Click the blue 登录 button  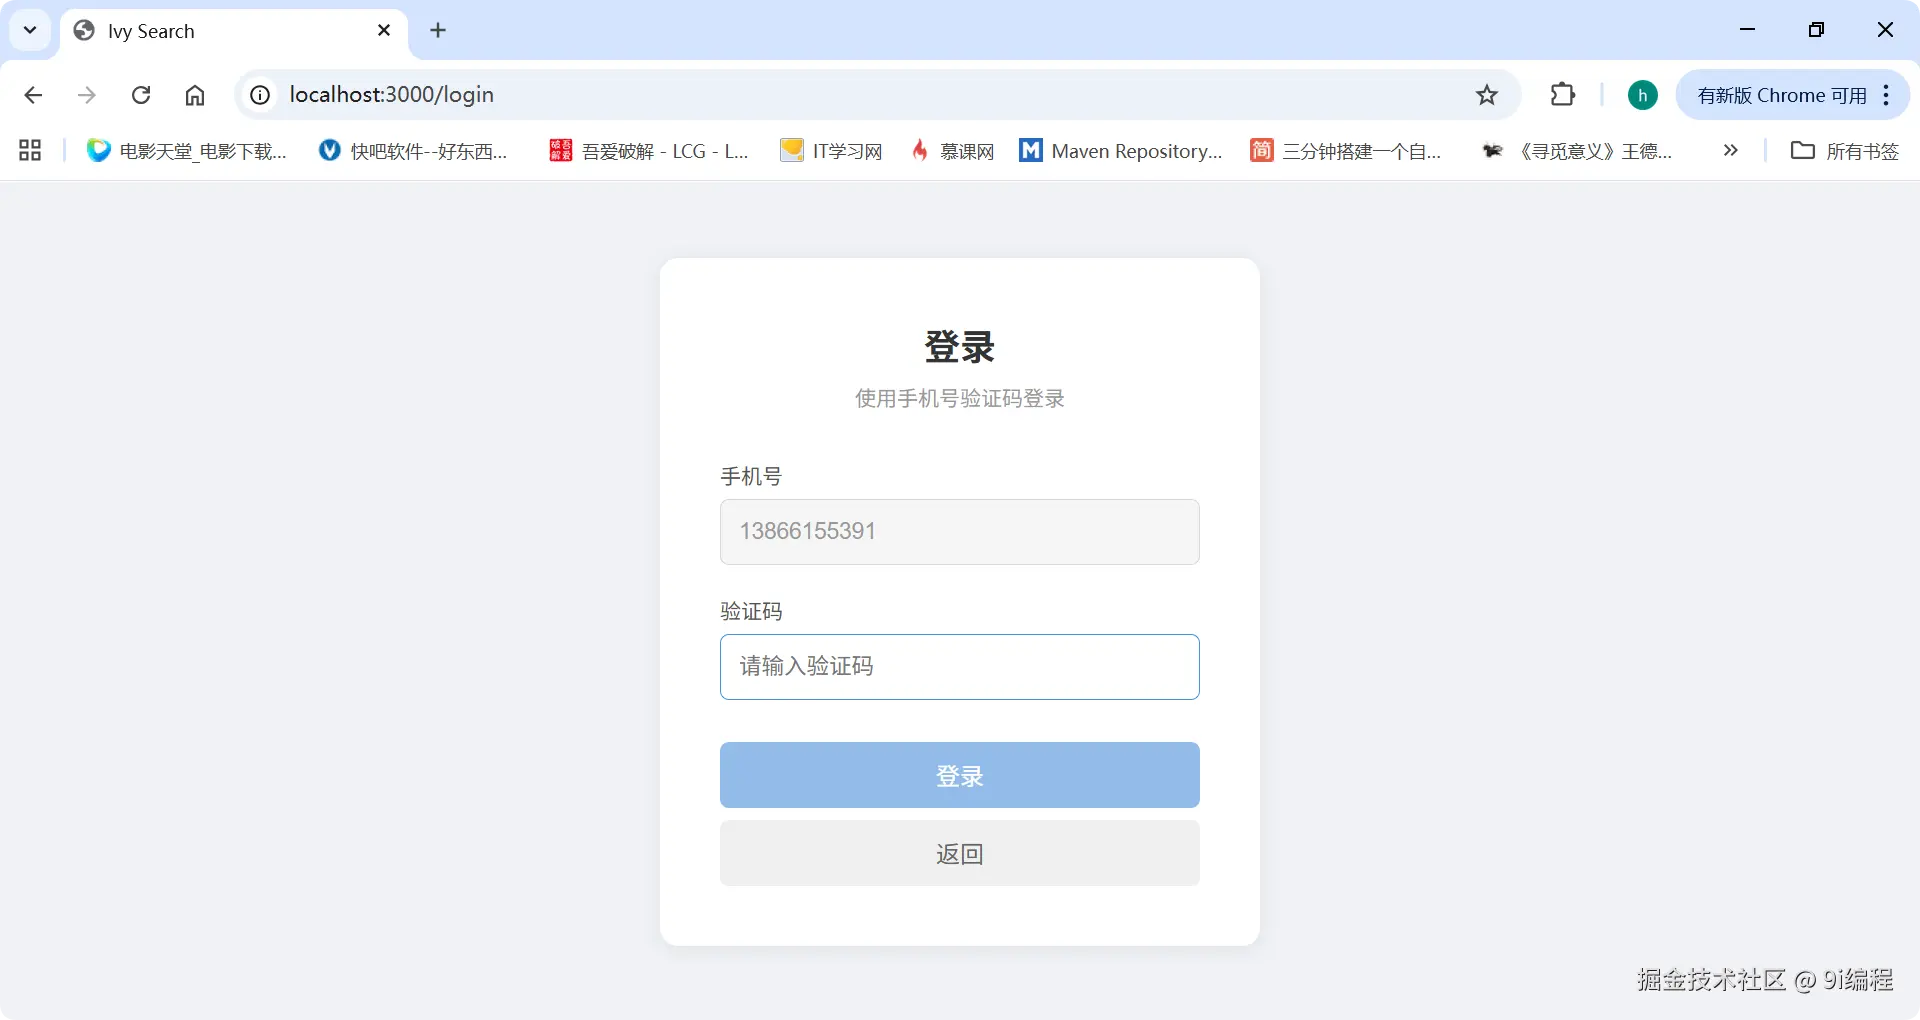[x=960, y=775]
